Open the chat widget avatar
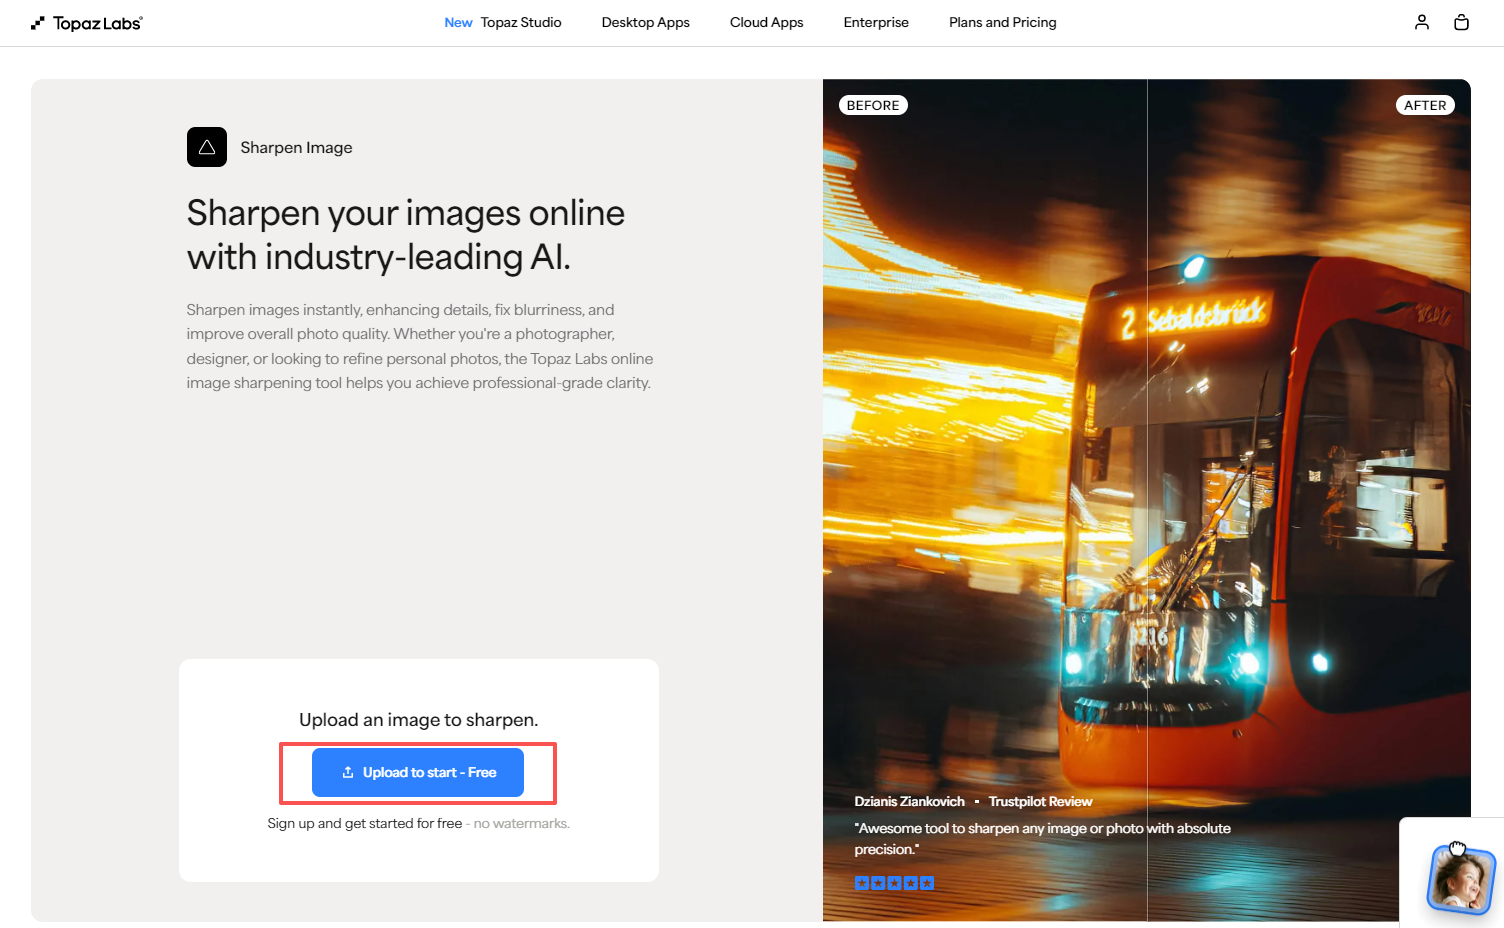 [x=1460, y=879]
